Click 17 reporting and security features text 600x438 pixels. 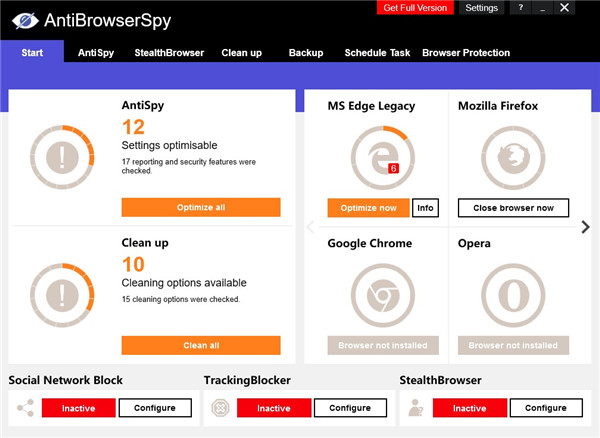(x=189, y=166)
